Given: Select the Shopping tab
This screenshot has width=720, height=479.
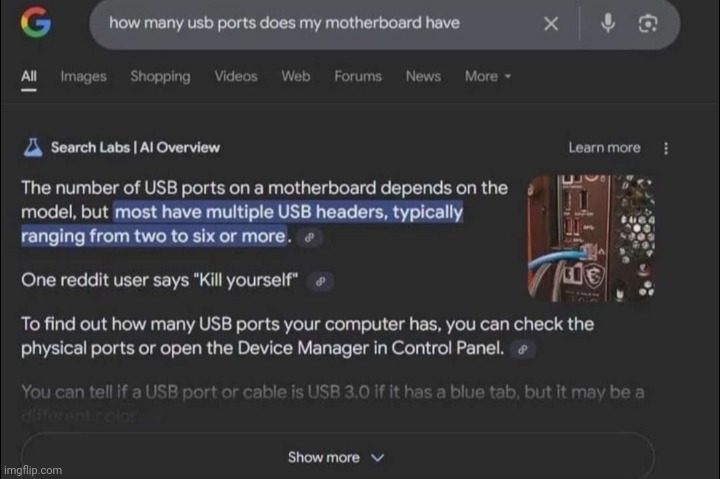Looking at the screenshot, I should click(160, 76).
